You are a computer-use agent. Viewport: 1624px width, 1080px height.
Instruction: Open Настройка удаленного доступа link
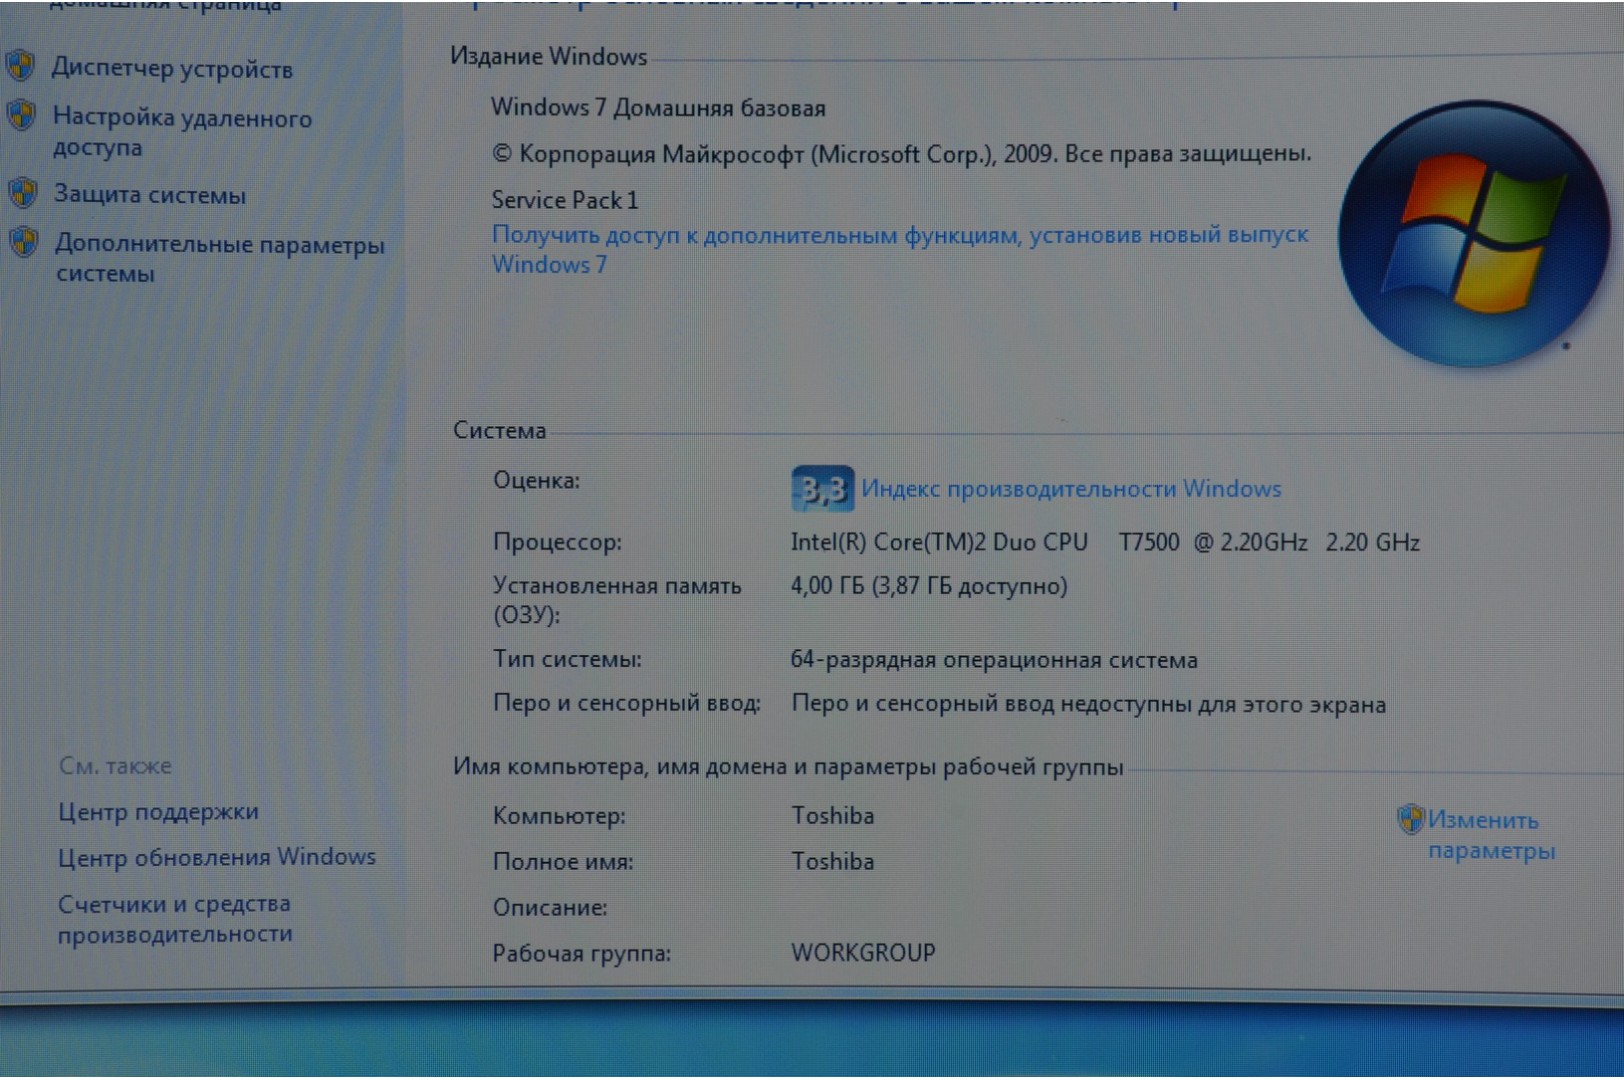tap(183, 132)
